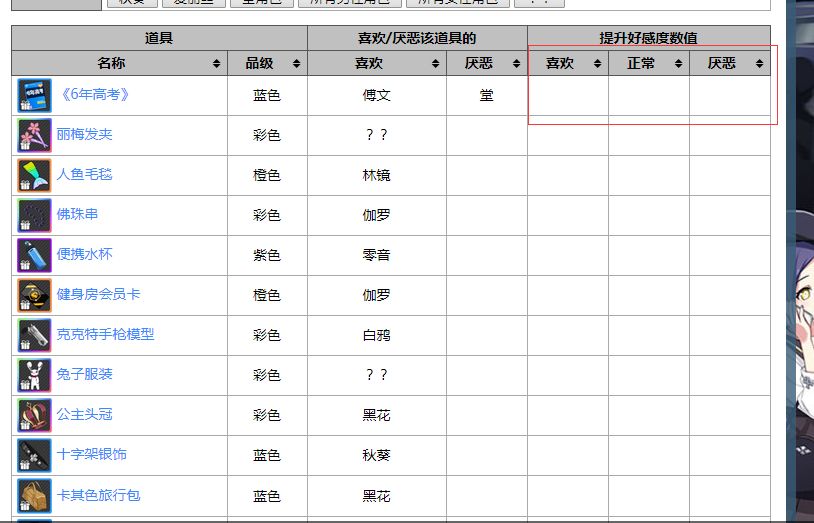
Task: Open the 卡其色旅行包 item link
Action: pyautogui.click(x=98, y=495)
